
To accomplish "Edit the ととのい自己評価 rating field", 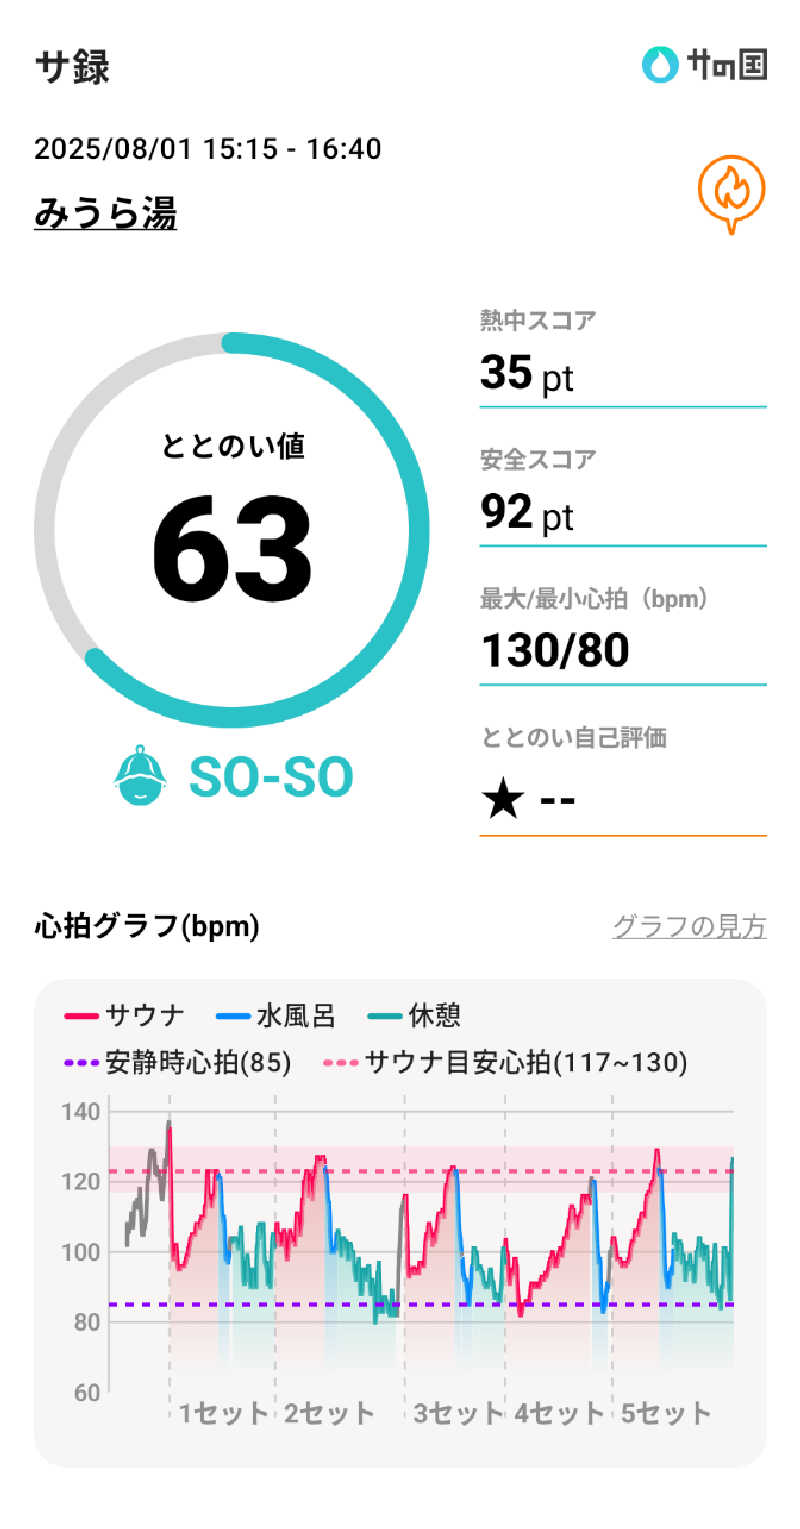I will click(x=622, y=800).
